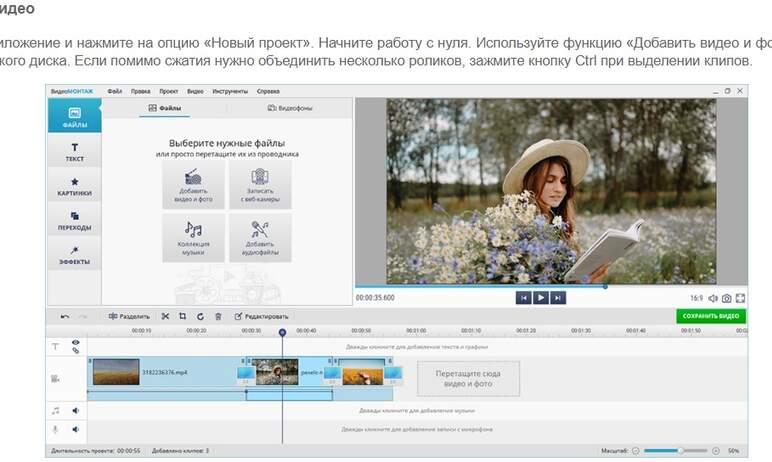Select the girl-in-flowers clip thumbnail
Image resolution: width=772 pixels, height=462 pixels.
(277, 372)
